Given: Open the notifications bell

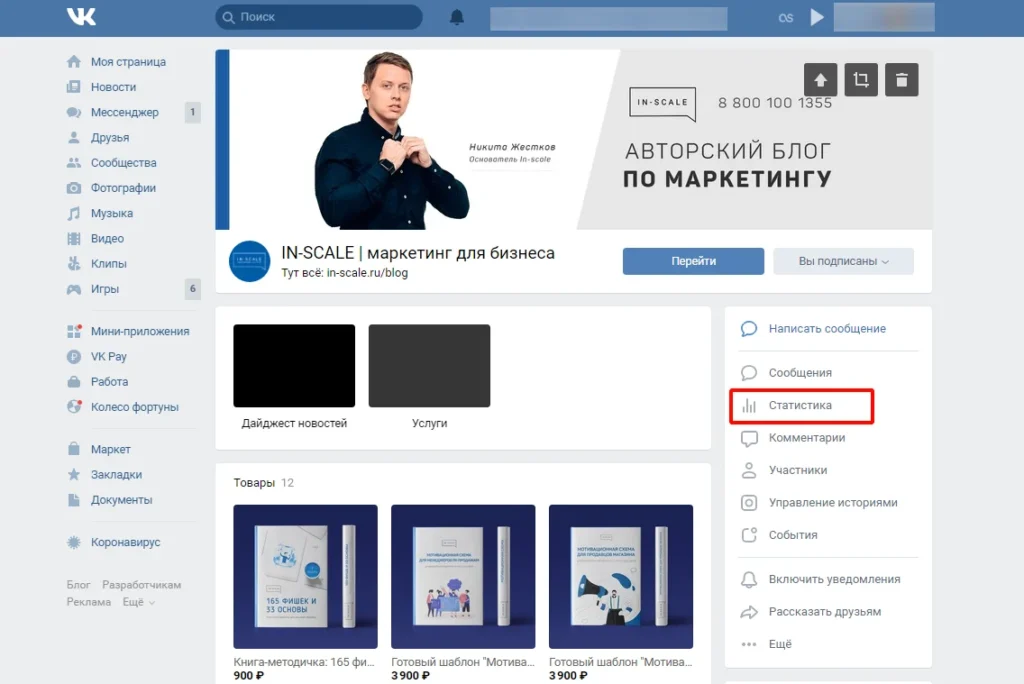Looking at the screenshot, I should 456,17.
